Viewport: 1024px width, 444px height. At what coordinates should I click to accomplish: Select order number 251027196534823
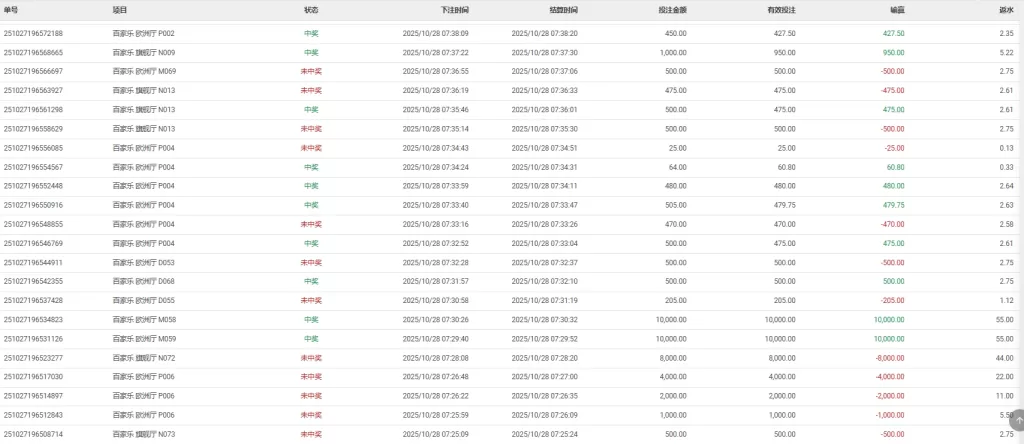tap(34, 319)
